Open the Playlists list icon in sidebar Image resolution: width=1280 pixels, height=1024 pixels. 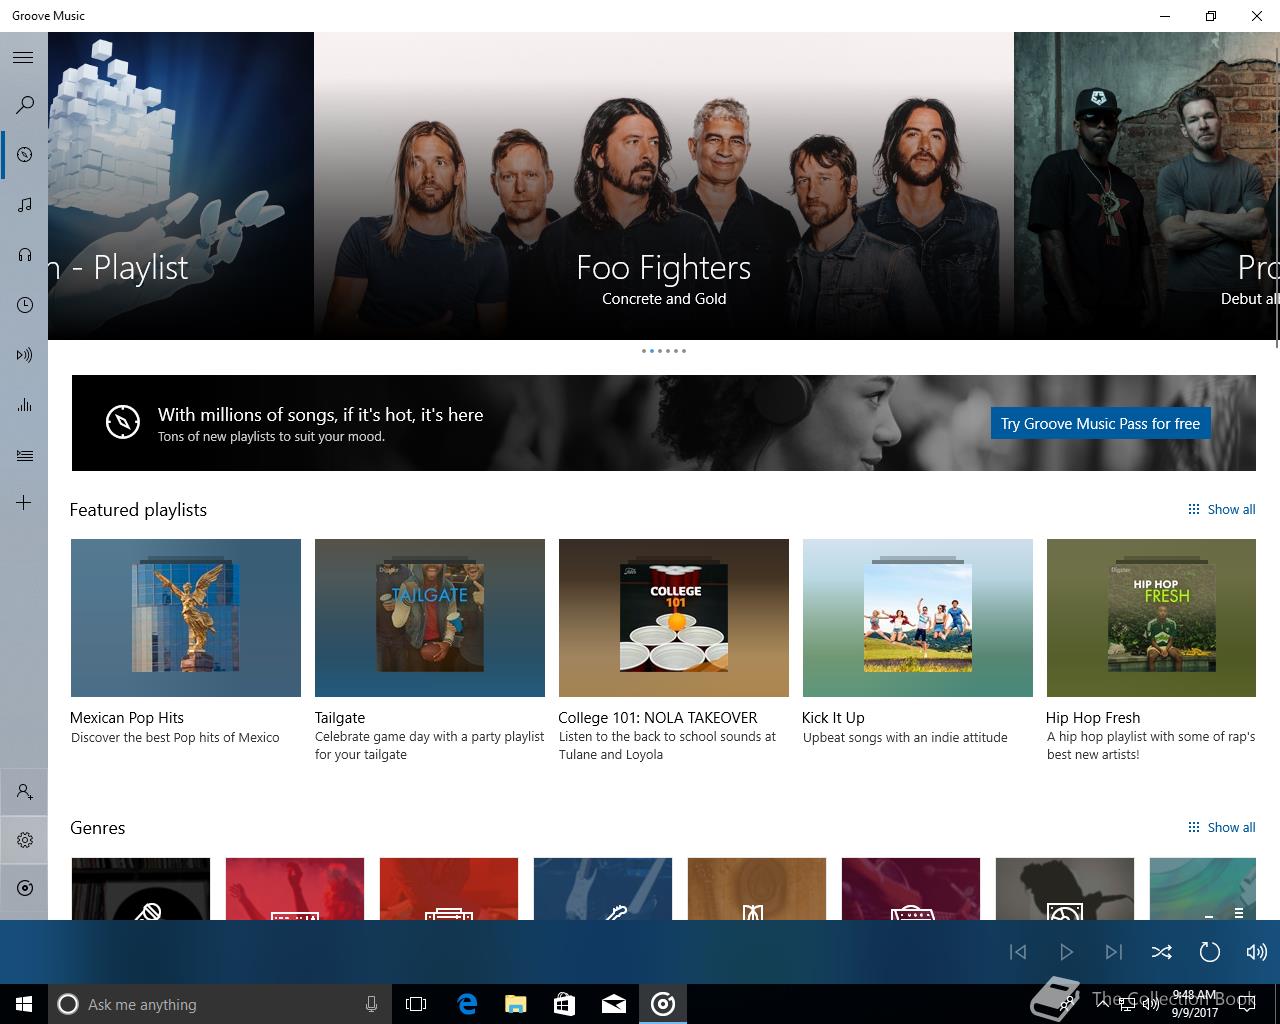(x=25, y=455)
